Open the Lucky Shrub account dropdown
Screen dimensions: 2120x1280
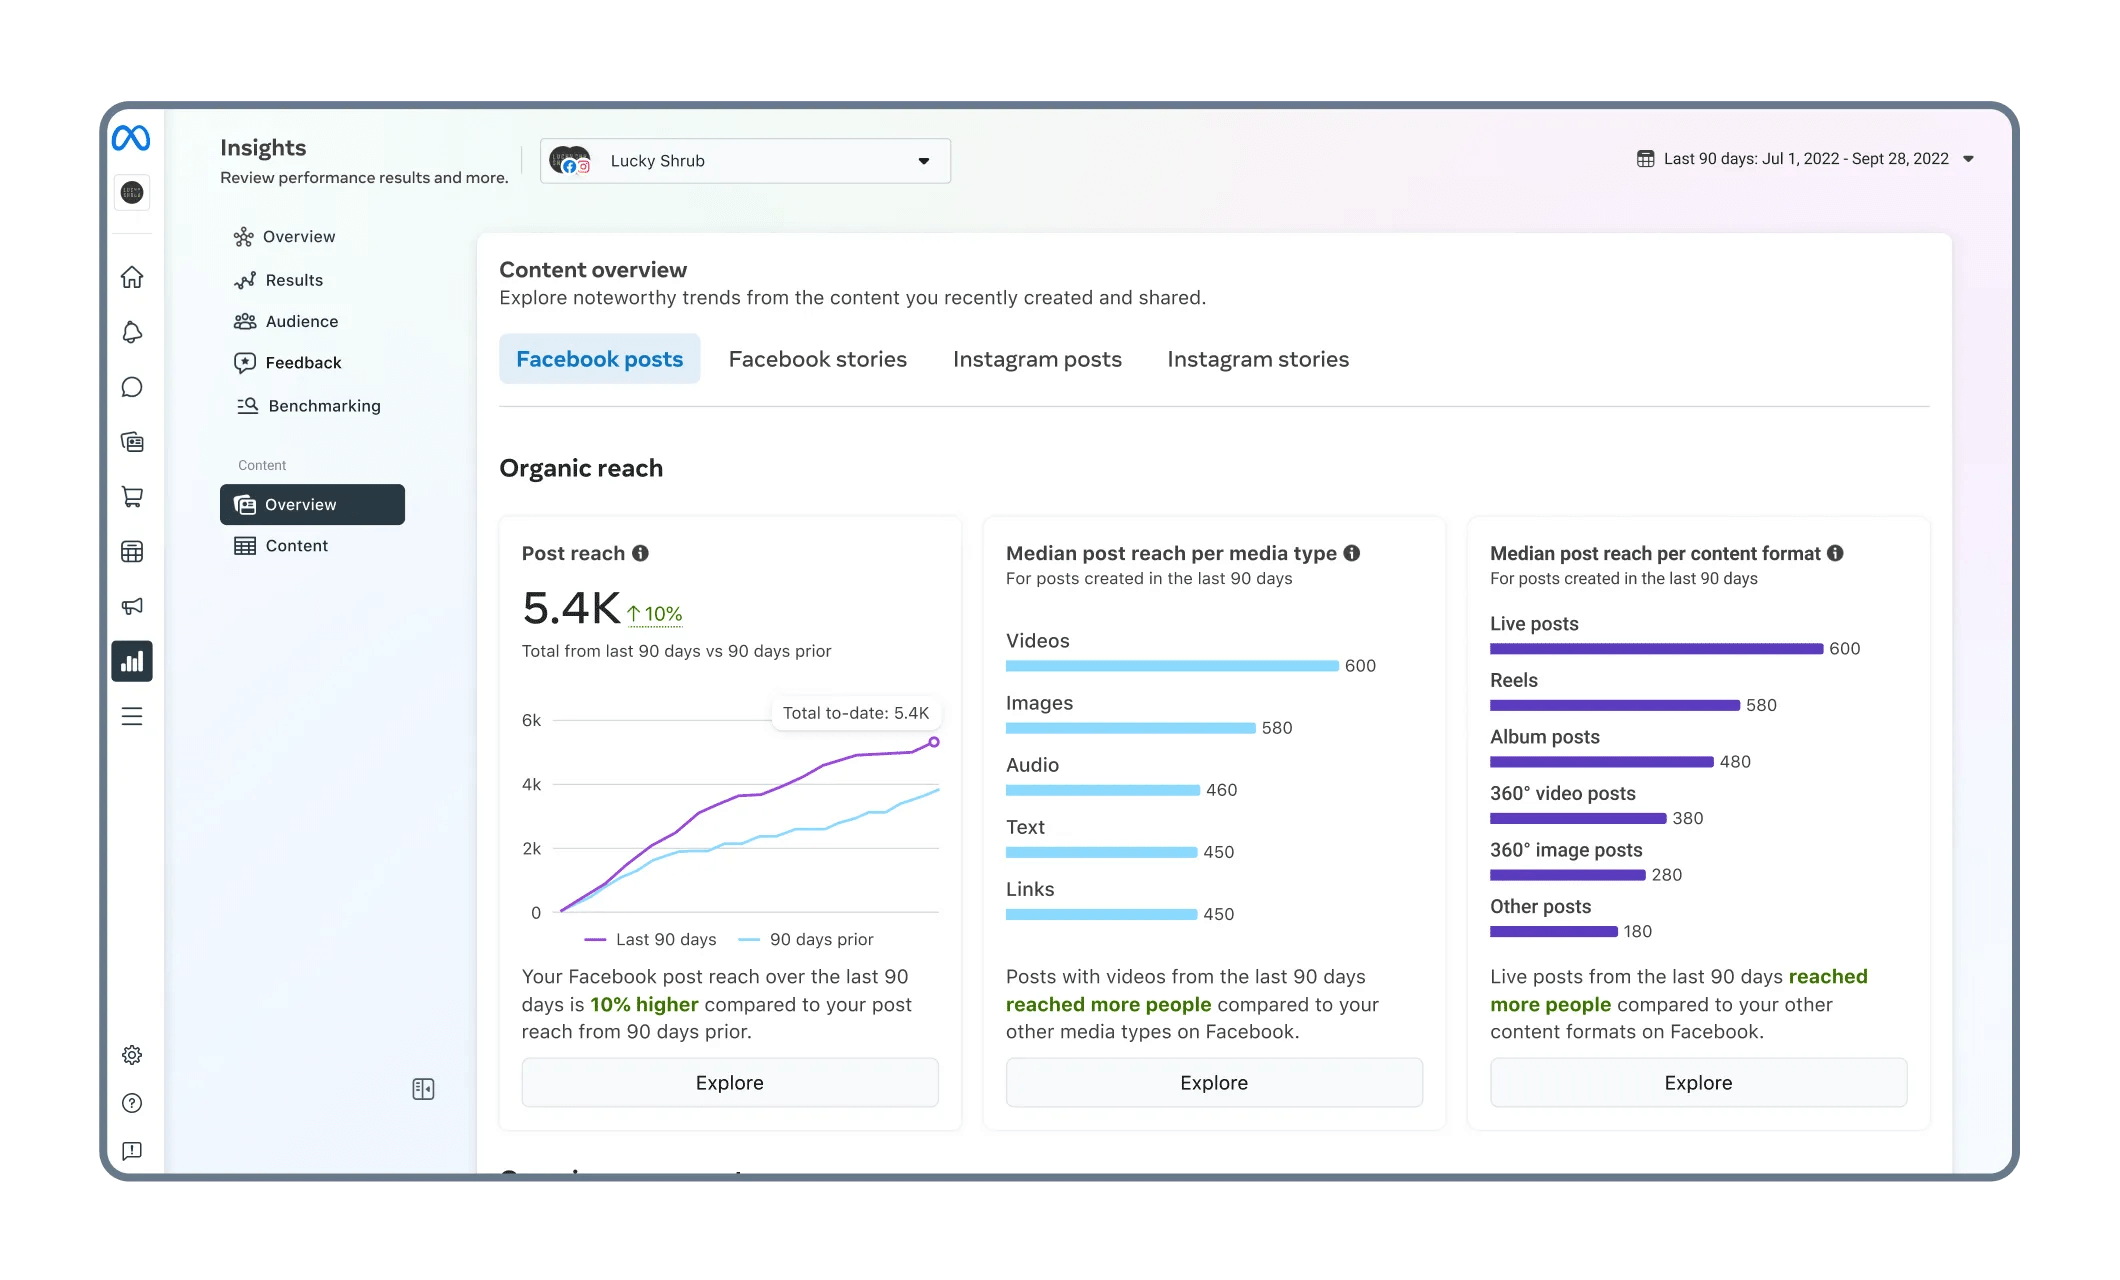(744, 160)
